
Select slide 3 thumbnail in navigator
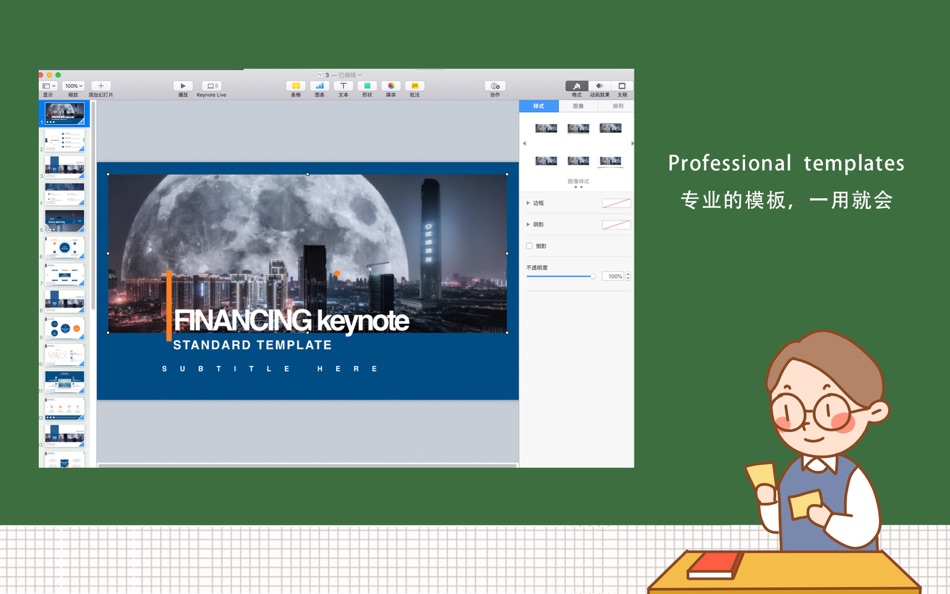[x=64, y=167]
